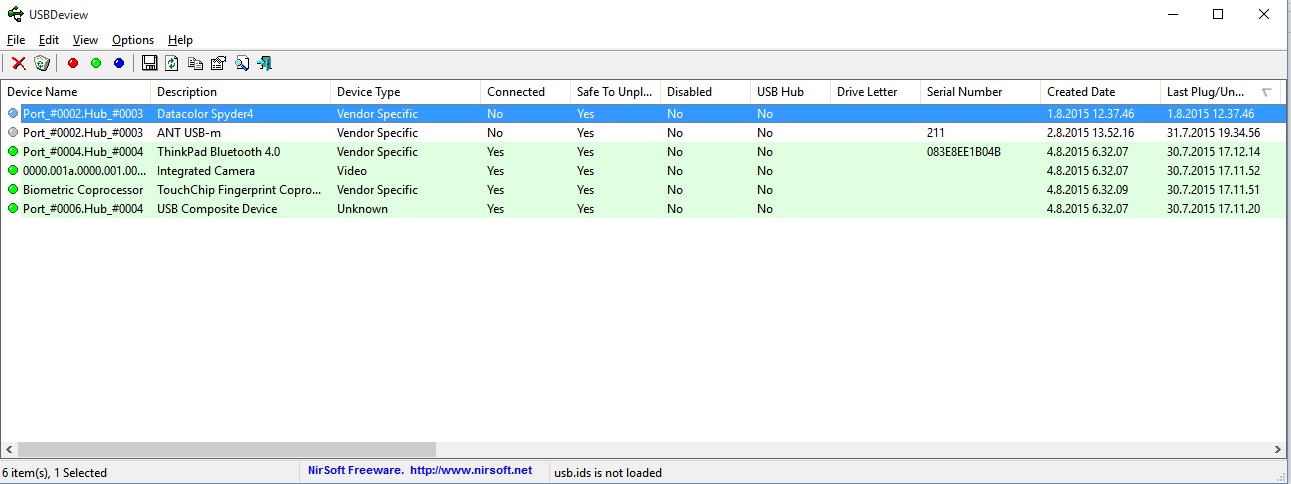Click green dot of USB Composite Device row

point(13,209)
